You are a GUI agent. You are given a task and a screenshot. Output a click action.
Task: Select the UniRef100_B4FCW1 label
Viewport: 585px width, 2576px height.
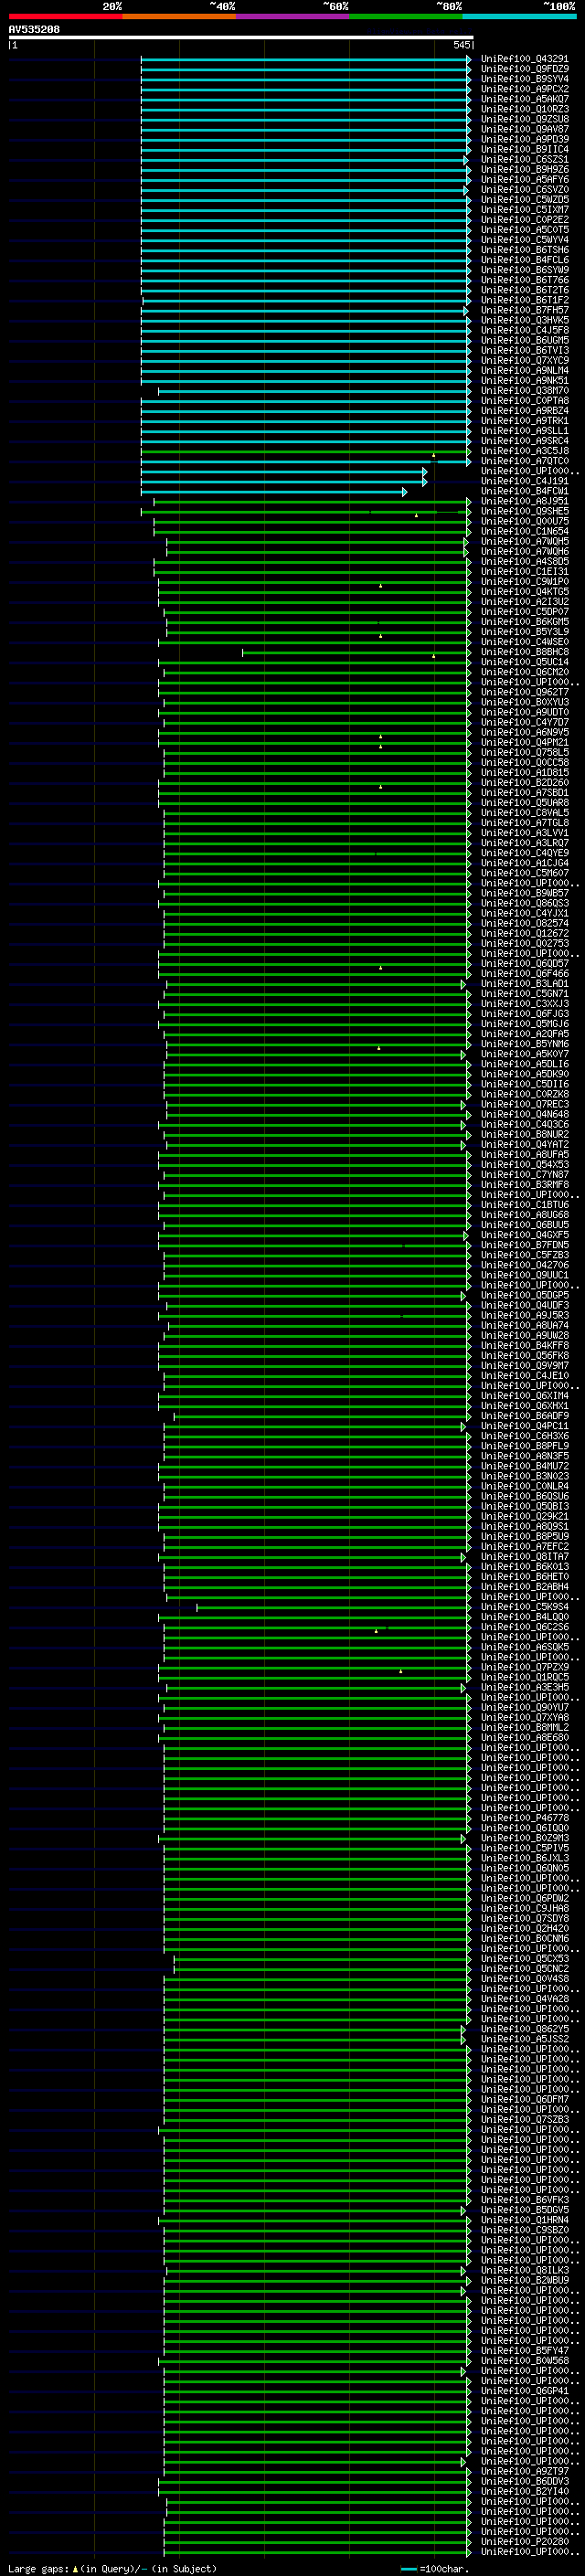point(524,491)
